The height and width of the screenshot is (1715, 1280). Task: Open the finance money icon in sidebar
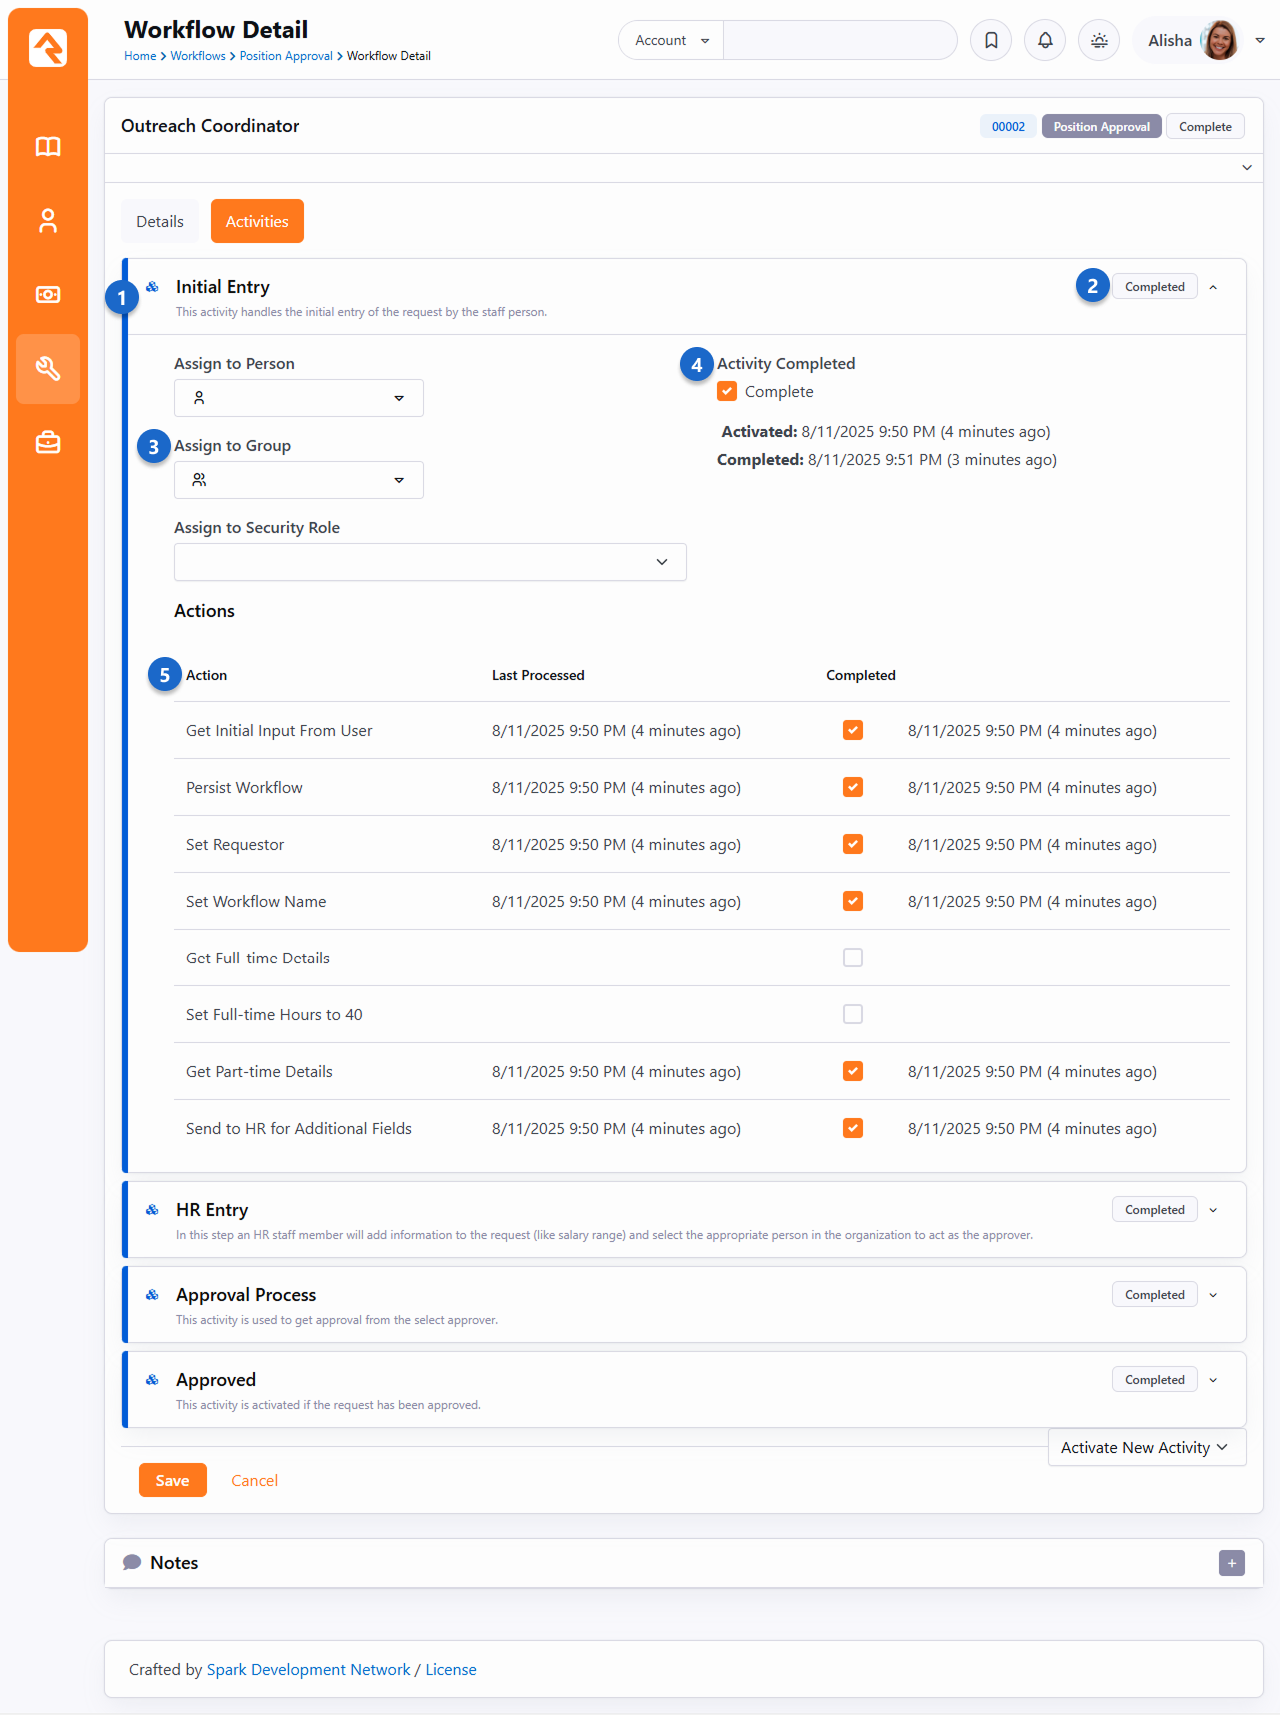point(48,295)
